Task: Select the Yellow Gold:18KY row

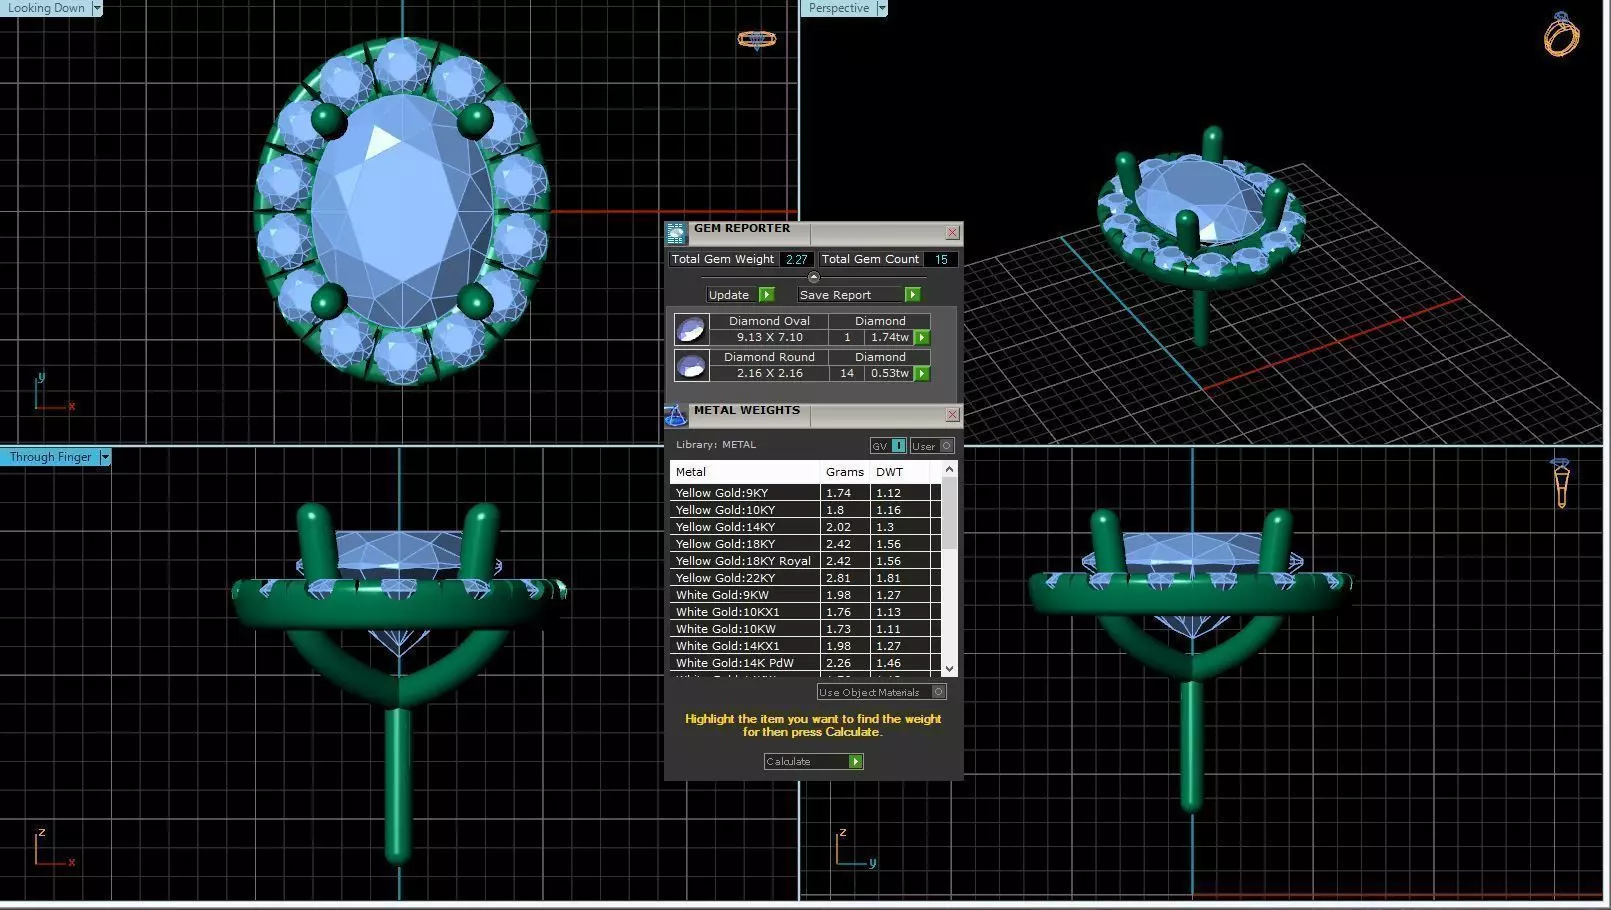Action: coord(805,544)
